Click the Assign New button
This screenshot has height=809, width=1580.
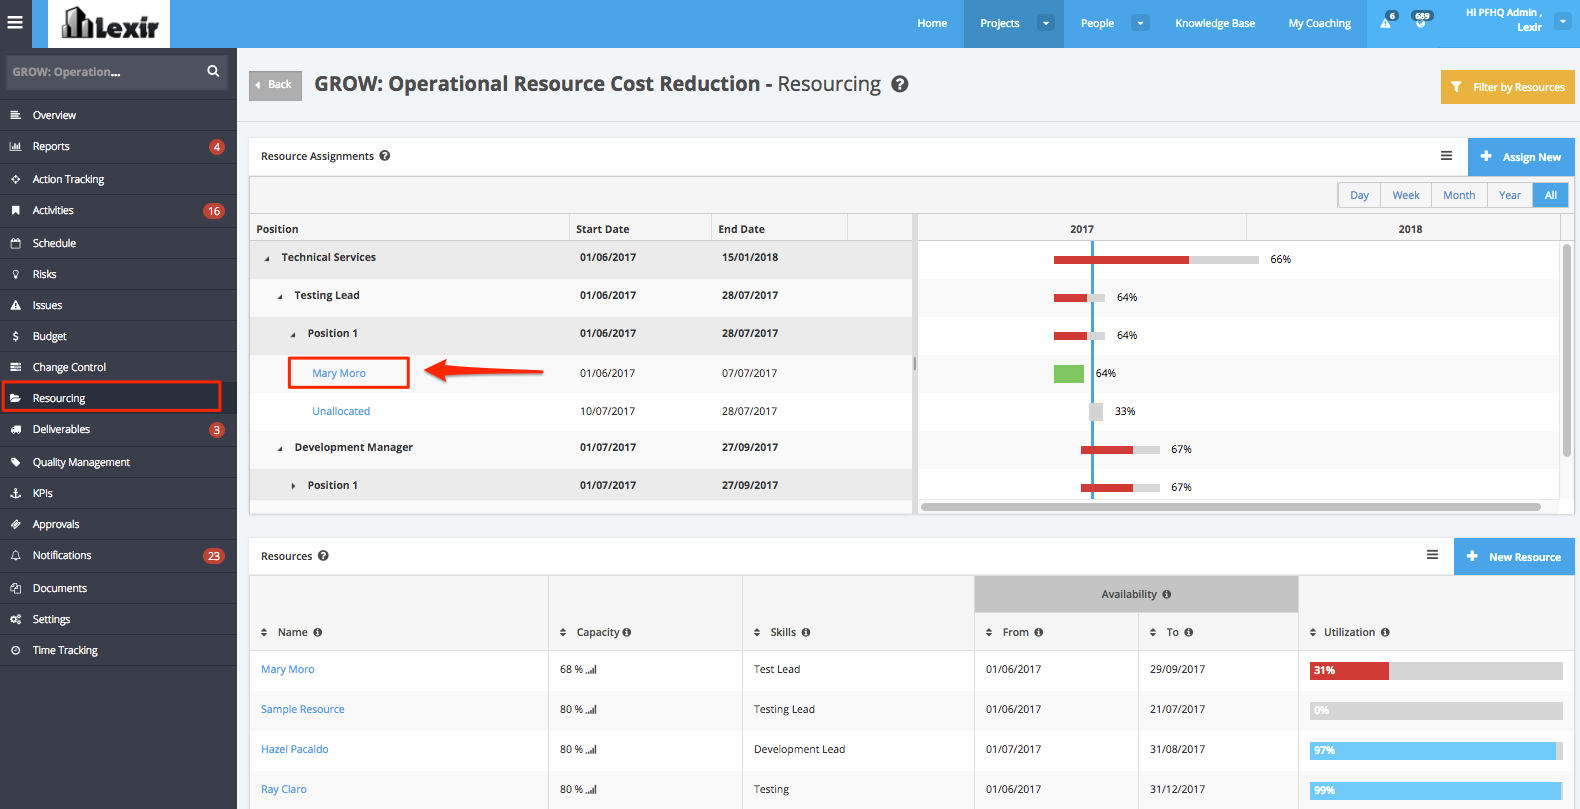pyautogui.click(x=1521, y=157)
